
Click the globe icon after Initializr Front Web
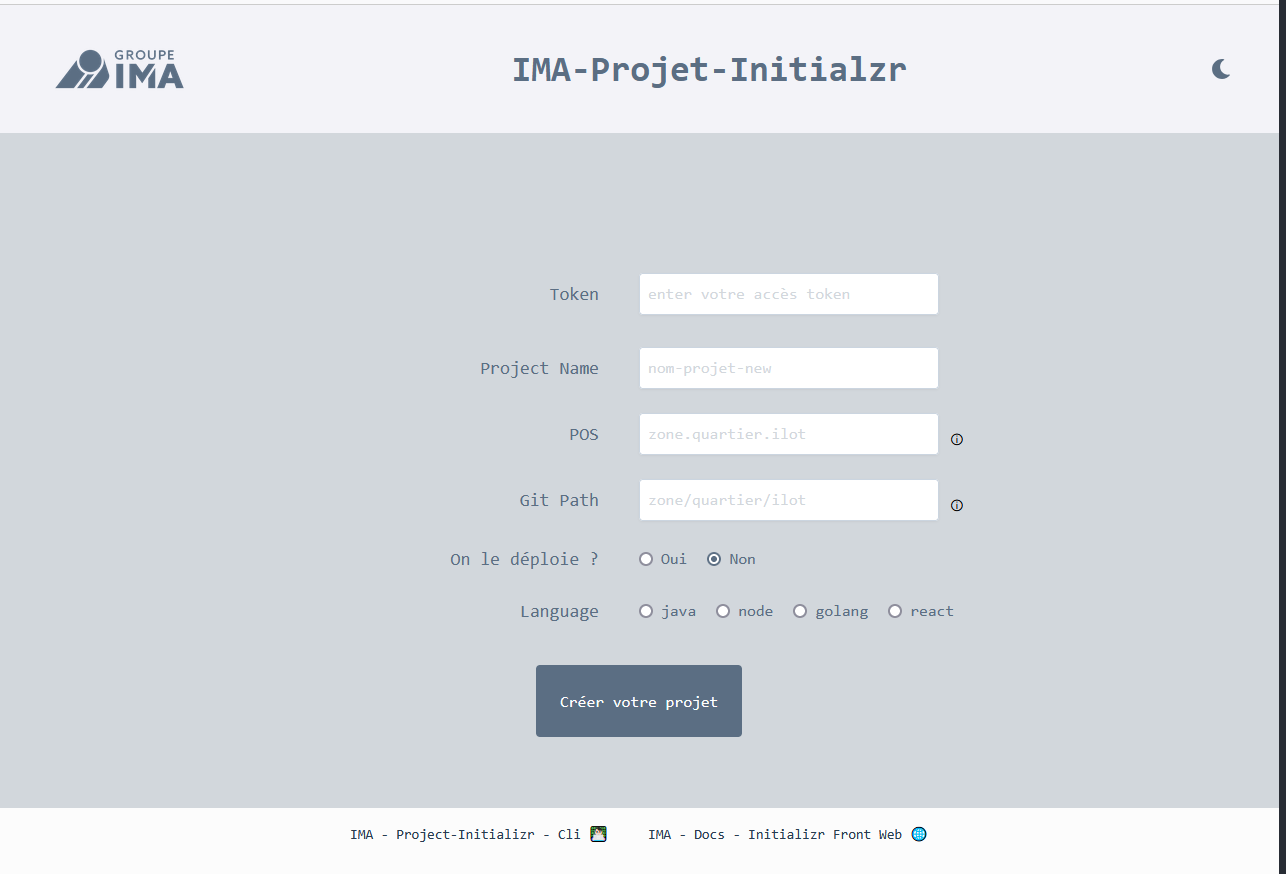click(x=919, y=834)
